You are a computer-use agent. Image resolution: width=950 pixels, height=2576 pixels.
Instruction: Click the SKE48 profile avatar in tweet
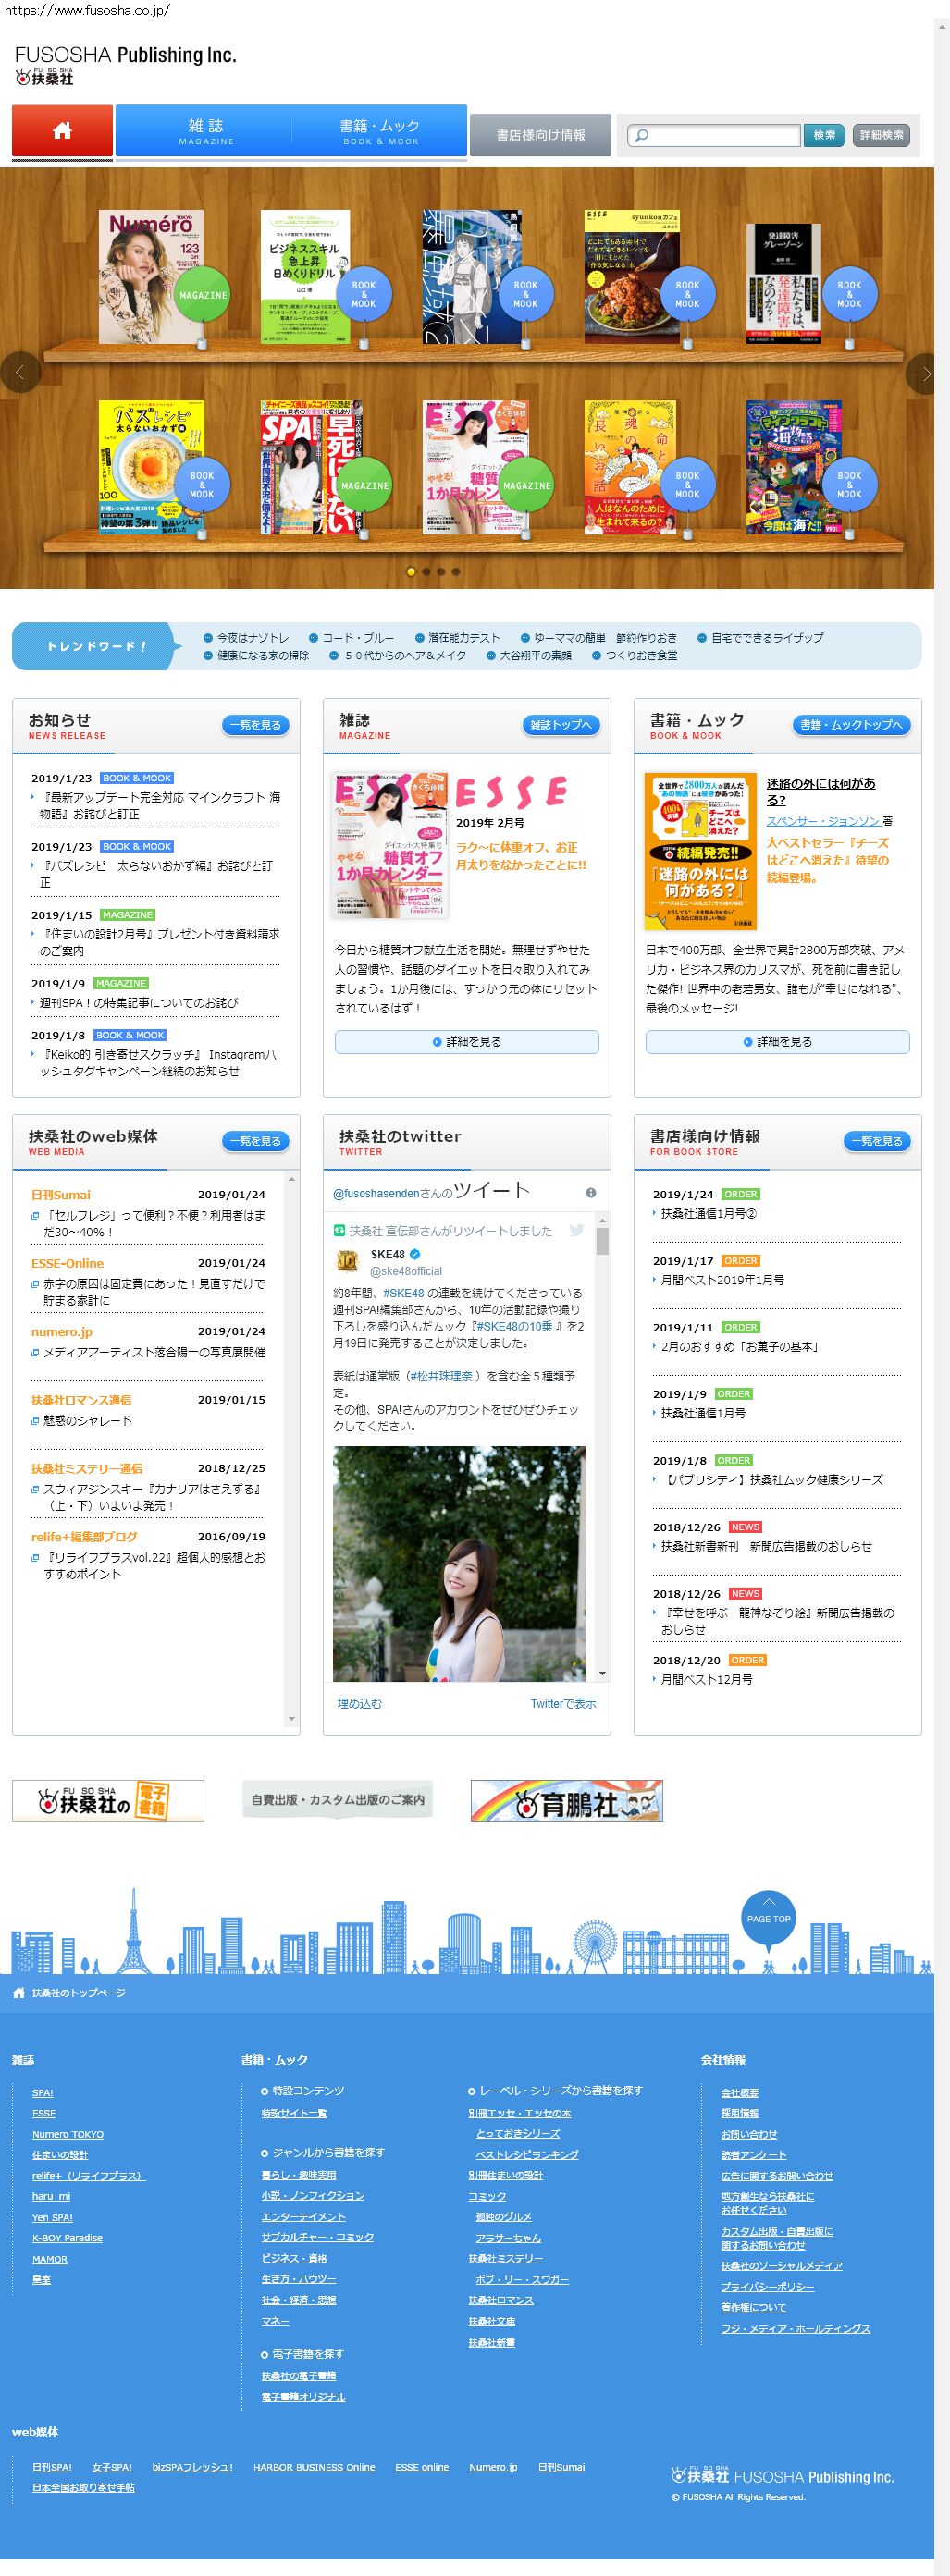347,1261
